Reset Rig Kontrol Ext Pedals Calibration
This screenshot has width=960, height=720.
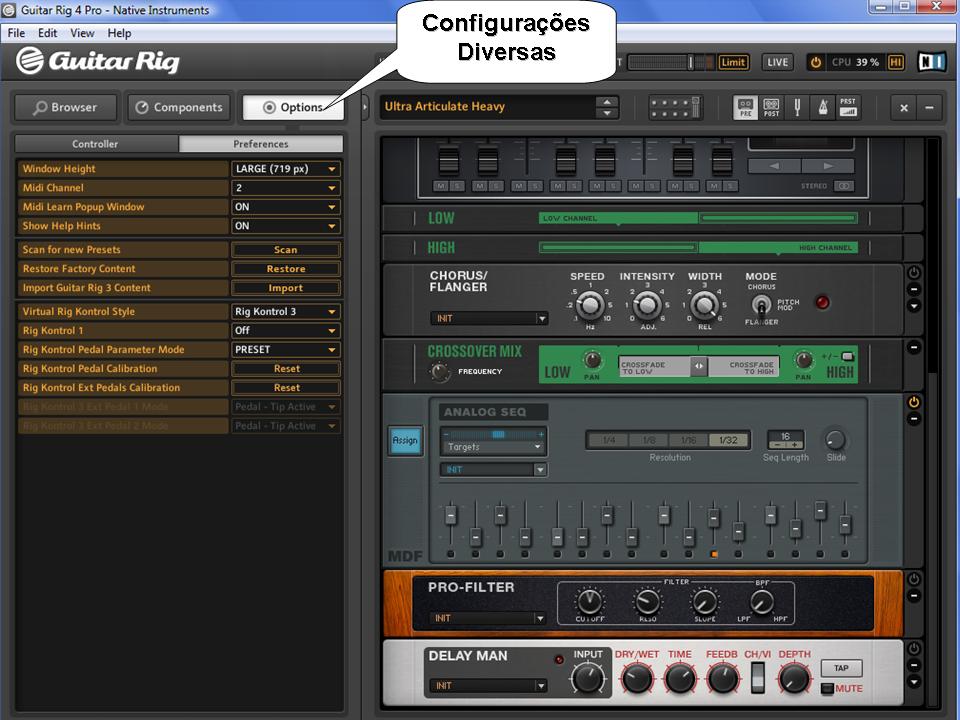point(285,388)
